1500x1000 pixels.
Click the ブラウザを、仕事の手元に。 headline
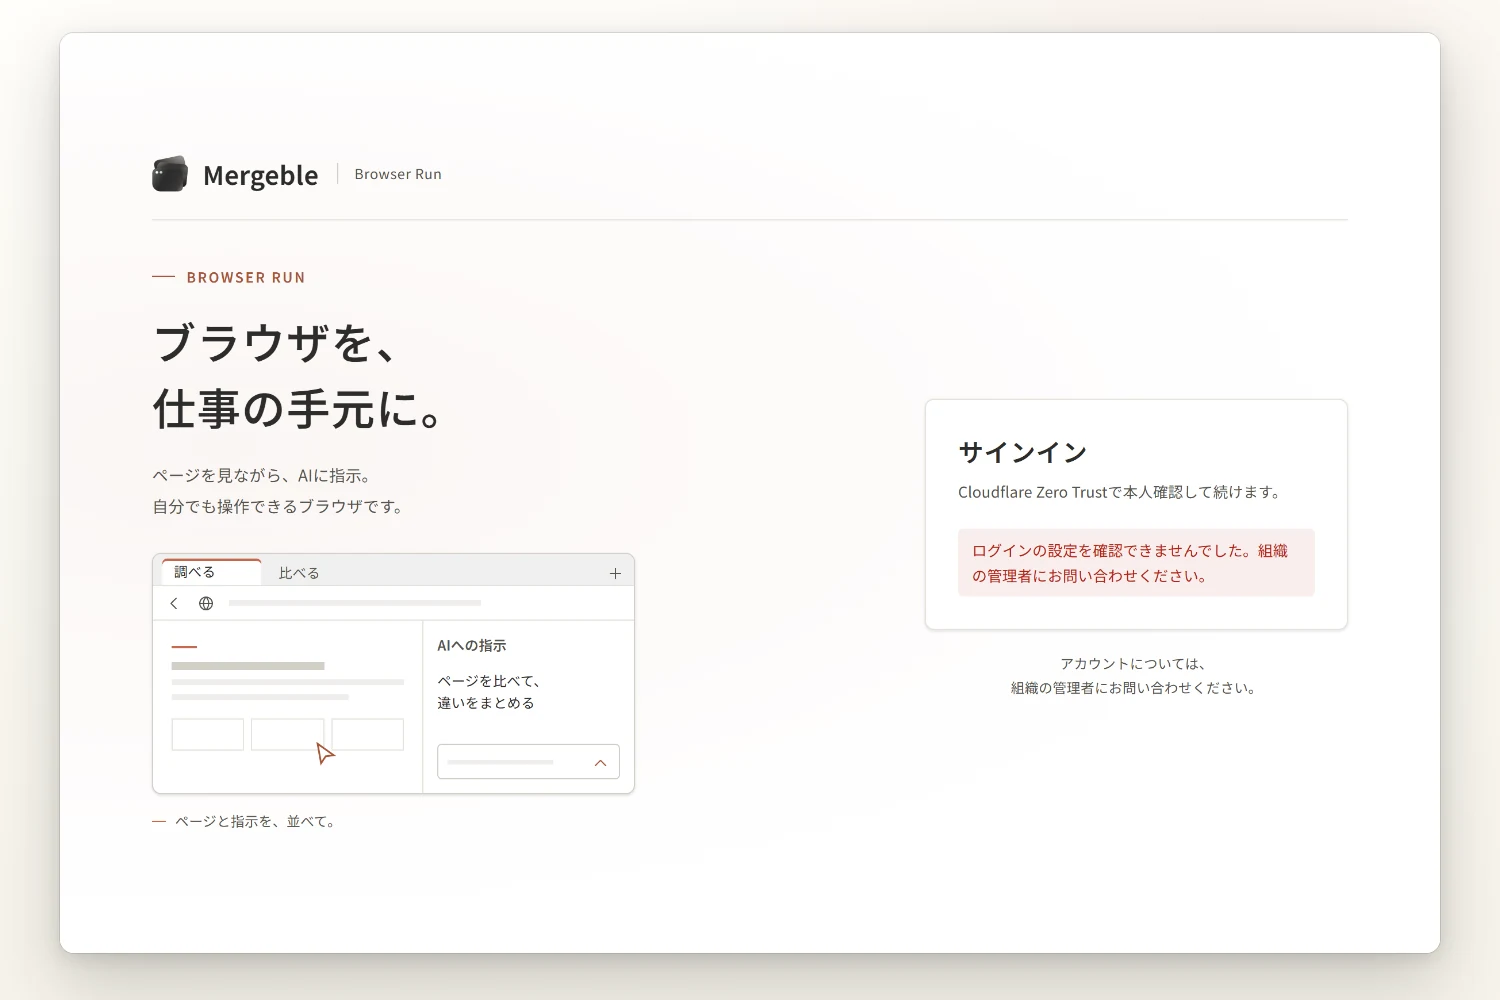300,376
